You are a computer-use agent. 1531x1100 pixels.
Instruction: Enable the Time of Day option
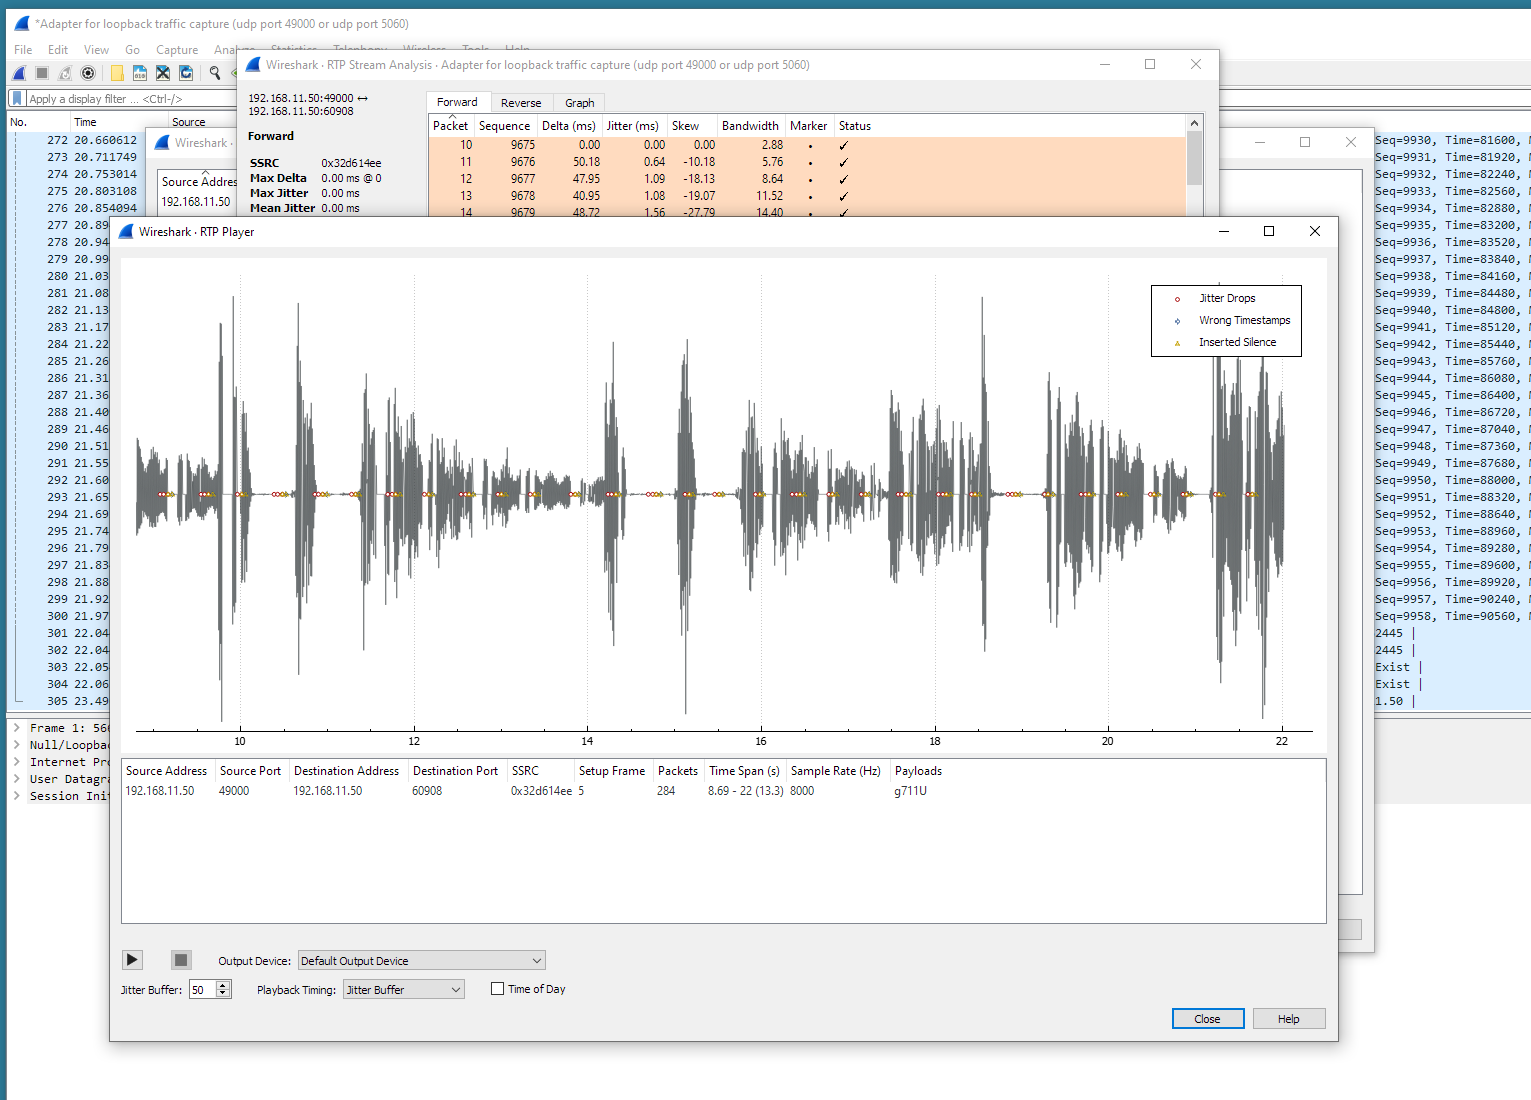coord(497,988)
